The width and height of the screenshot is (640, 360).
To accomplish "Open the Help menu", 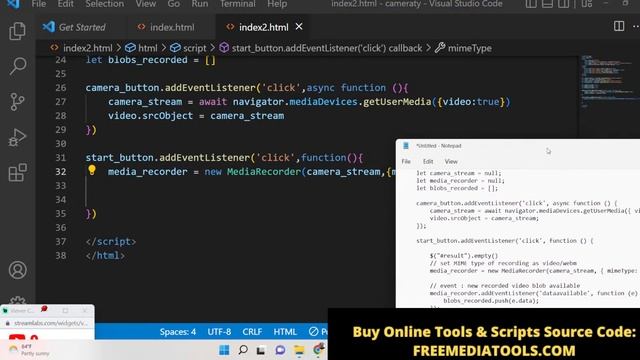I will tap(277, 4).
